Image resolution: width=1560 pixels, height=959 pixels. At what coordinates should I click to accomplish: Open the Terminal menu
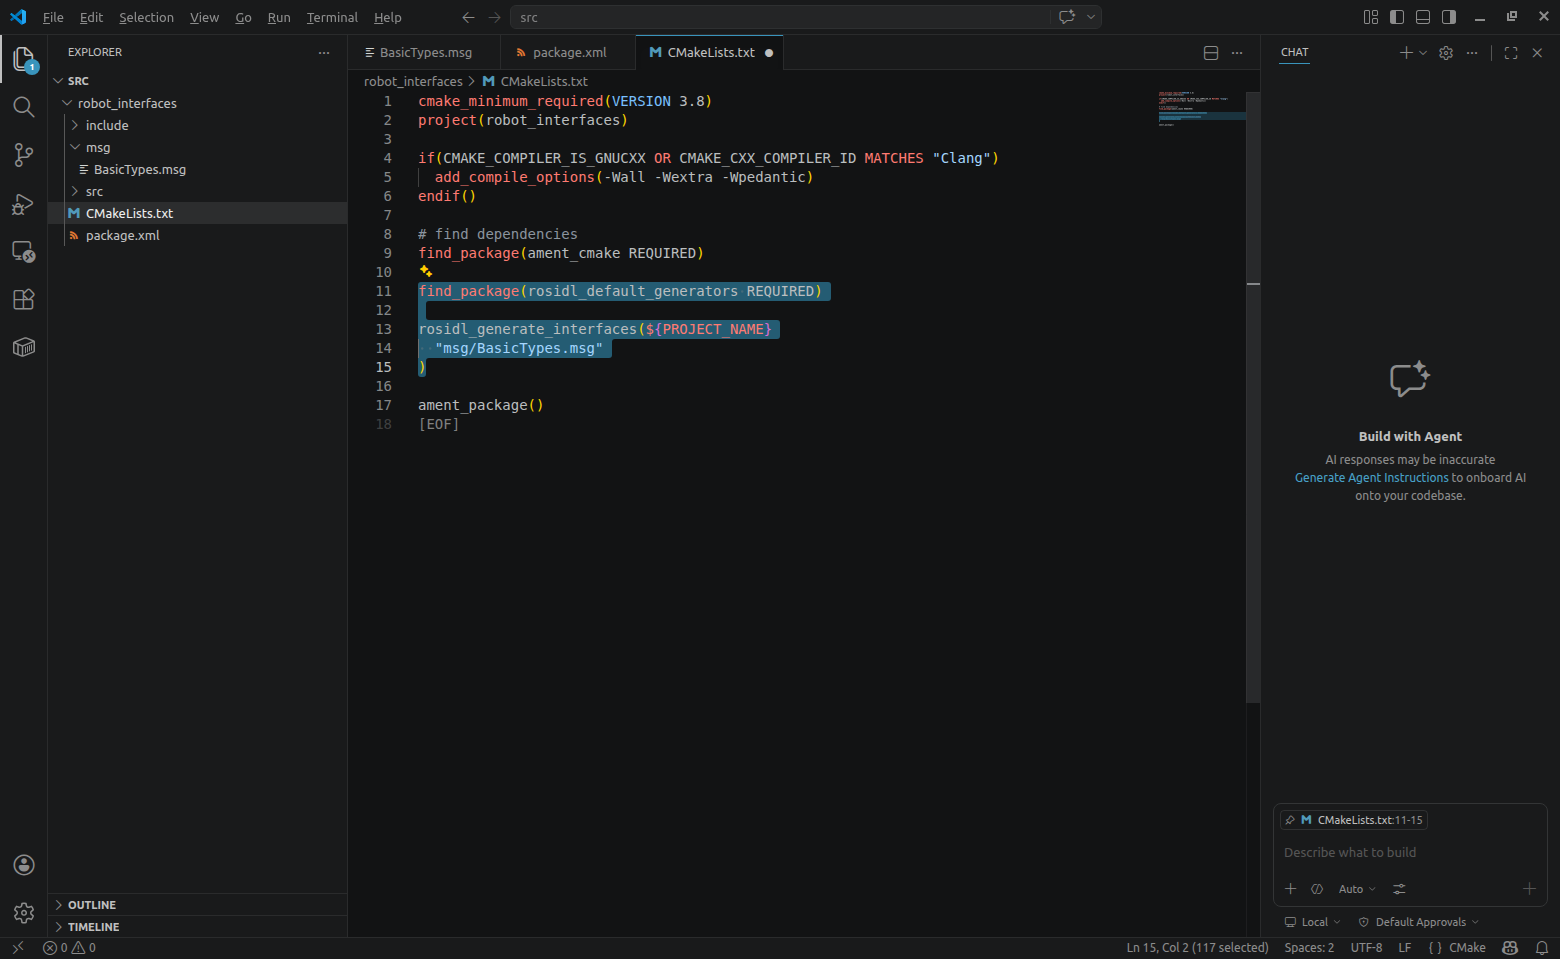tap(332, 17)
